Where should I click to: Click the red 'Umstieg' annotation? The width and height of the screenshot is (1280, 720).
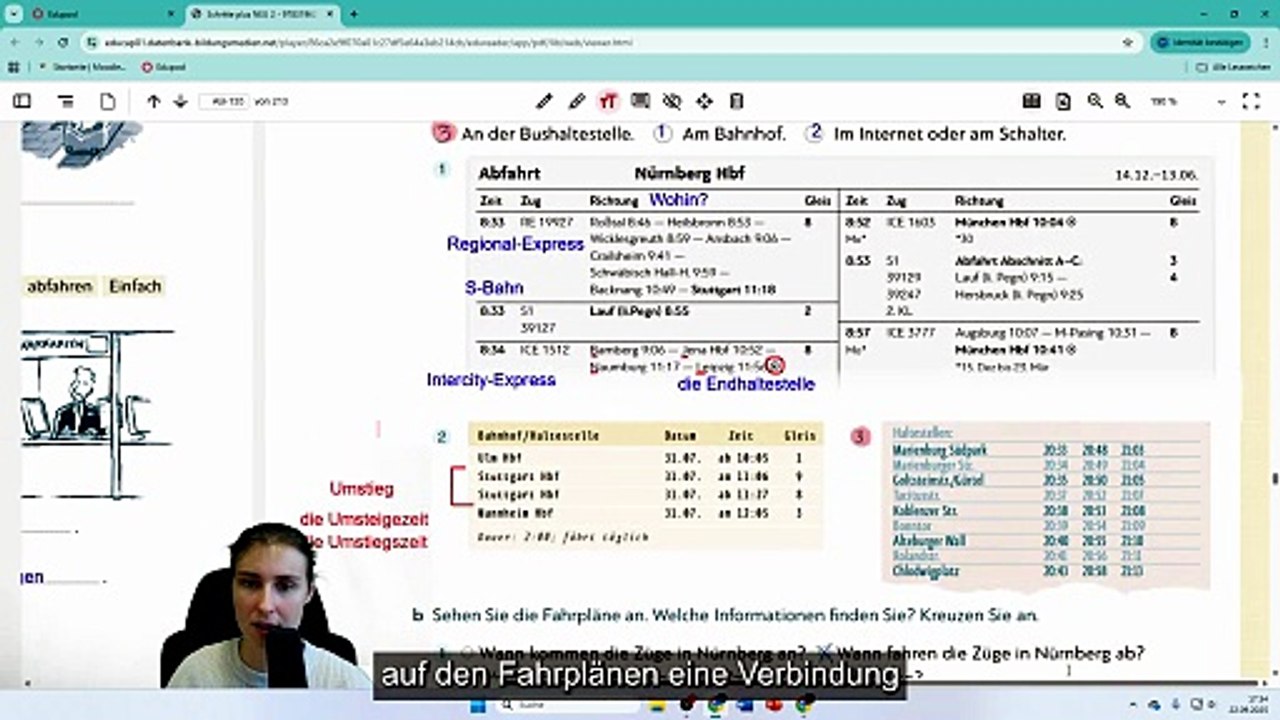[362, 489]
